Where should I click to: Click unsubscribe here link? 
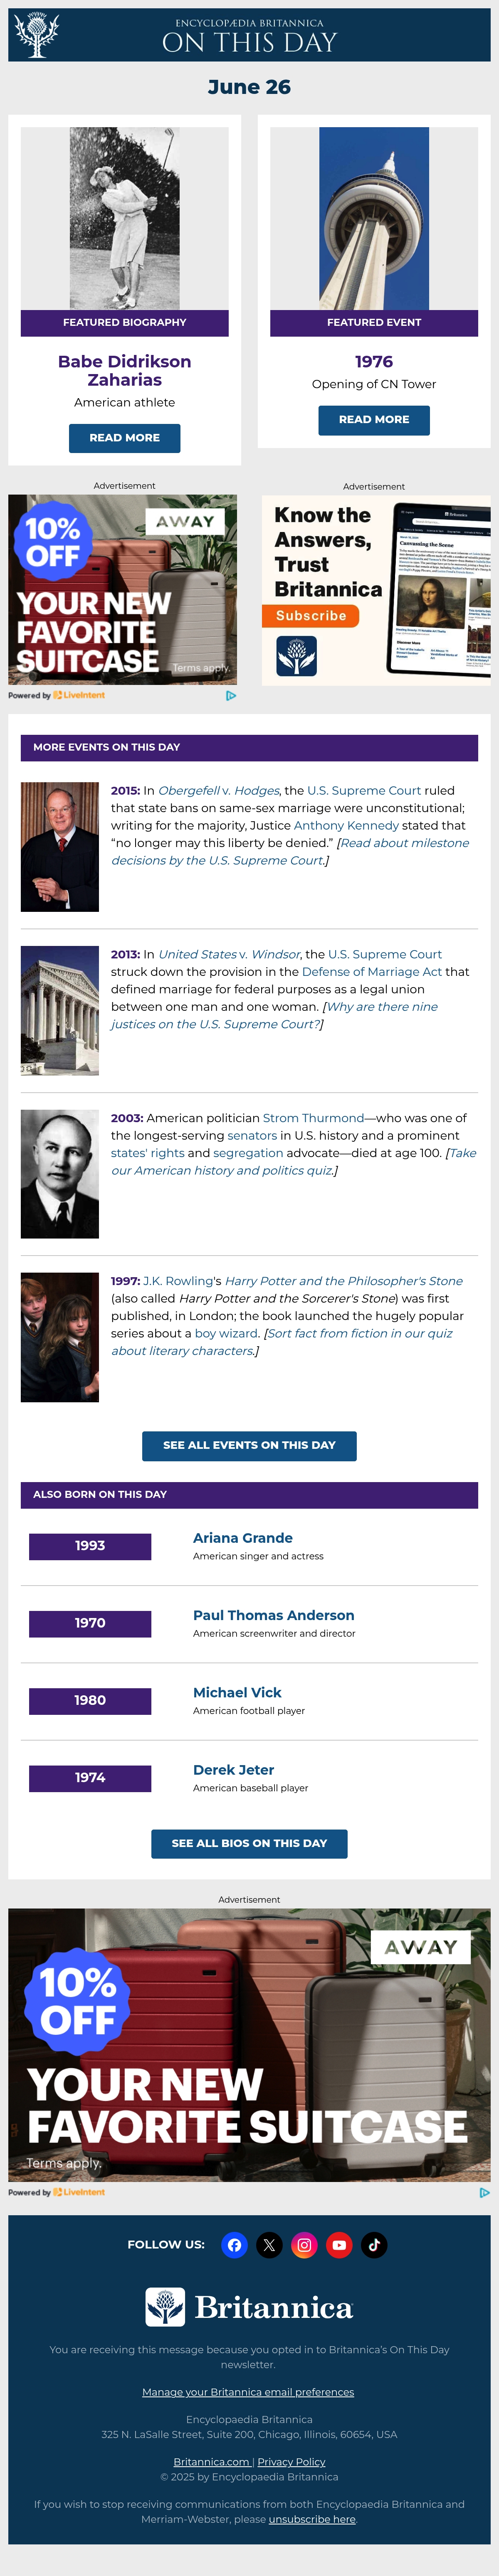pos(312,2519)
